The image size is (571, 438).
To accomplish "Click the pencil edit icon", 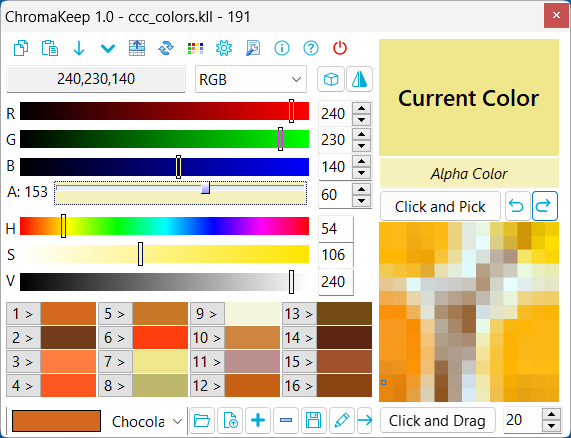I will pyautogui.click(x=342, y=421).
